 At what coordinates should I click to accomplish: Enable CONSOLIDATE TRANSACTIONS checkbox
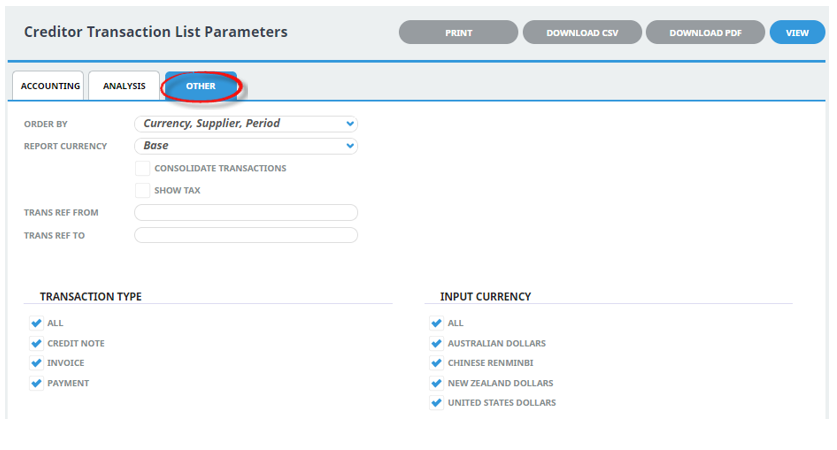point(143,168)
